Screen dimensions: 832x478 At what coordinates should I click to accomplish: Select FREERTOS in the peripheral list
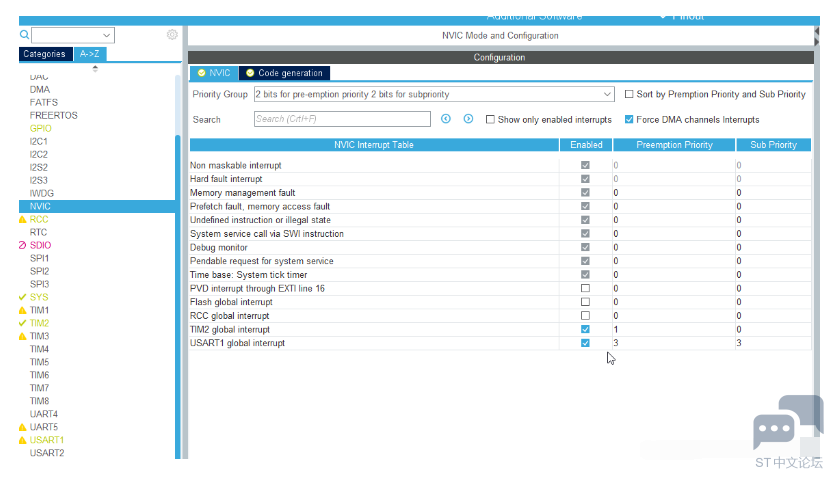coord(53,115)
